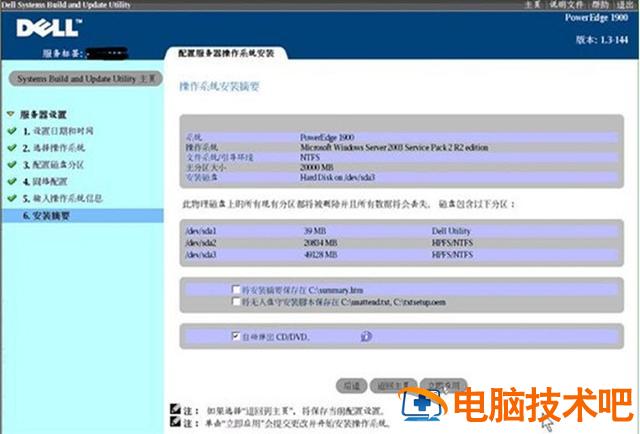Click the 20834 MB partition size value

click(x=320, y=243)
